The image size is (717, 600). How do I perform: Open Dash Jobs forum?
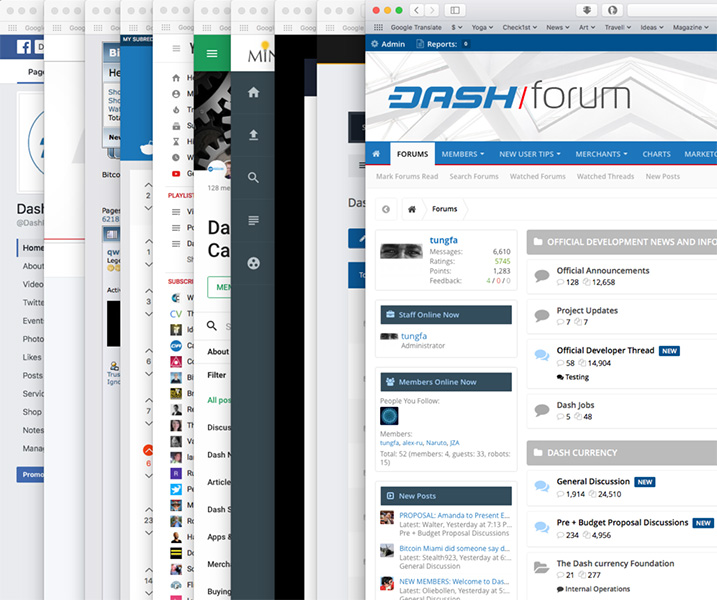point(575,405)
